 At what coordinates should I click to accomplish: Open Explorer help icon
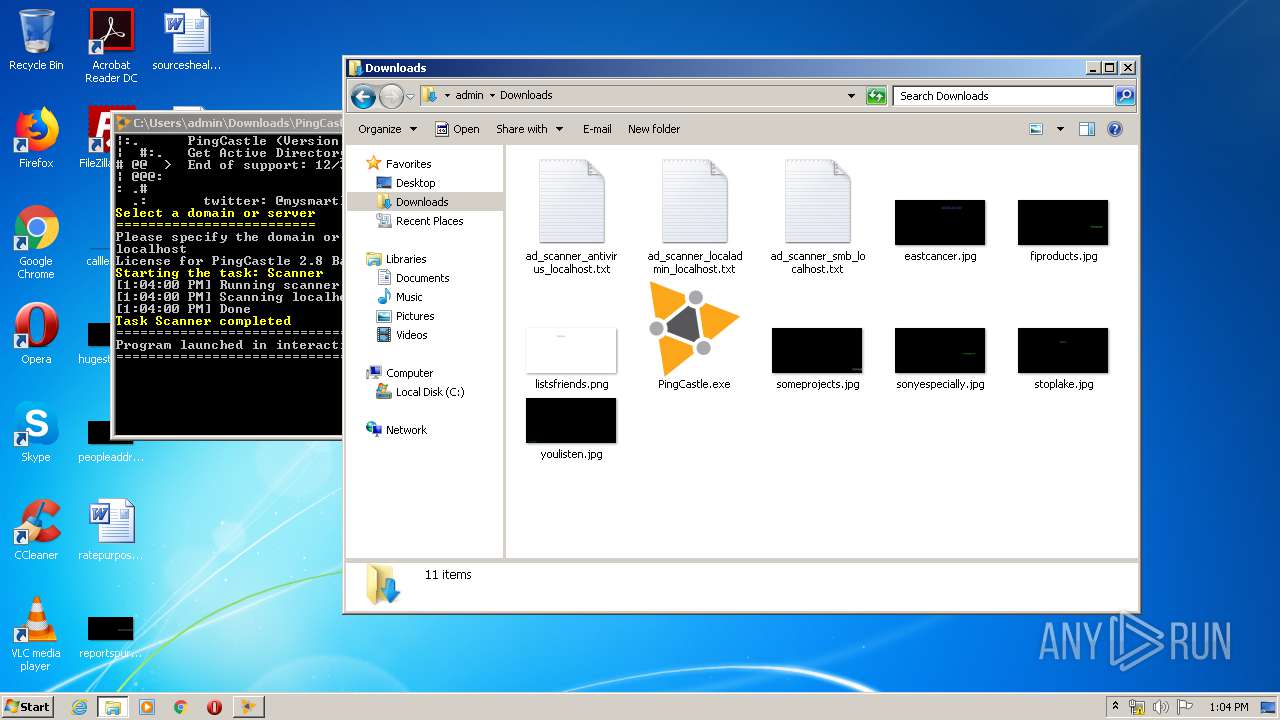[x=1115, y=129]
